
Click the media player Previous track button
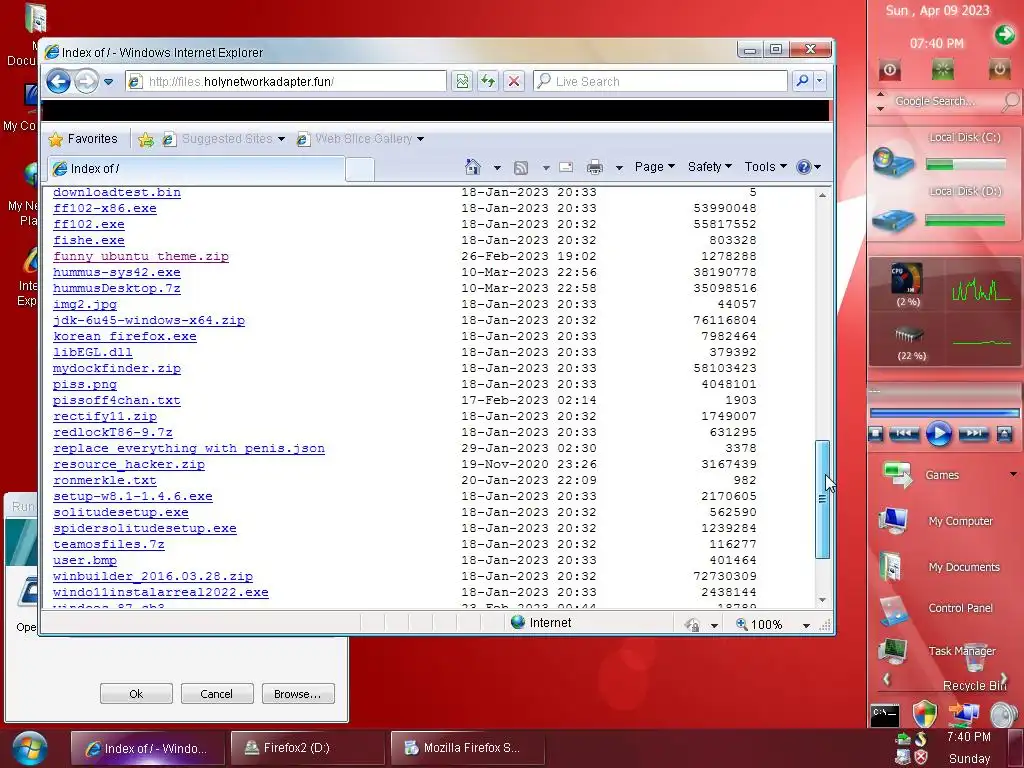pyautogui.click(x=904, y=433)
